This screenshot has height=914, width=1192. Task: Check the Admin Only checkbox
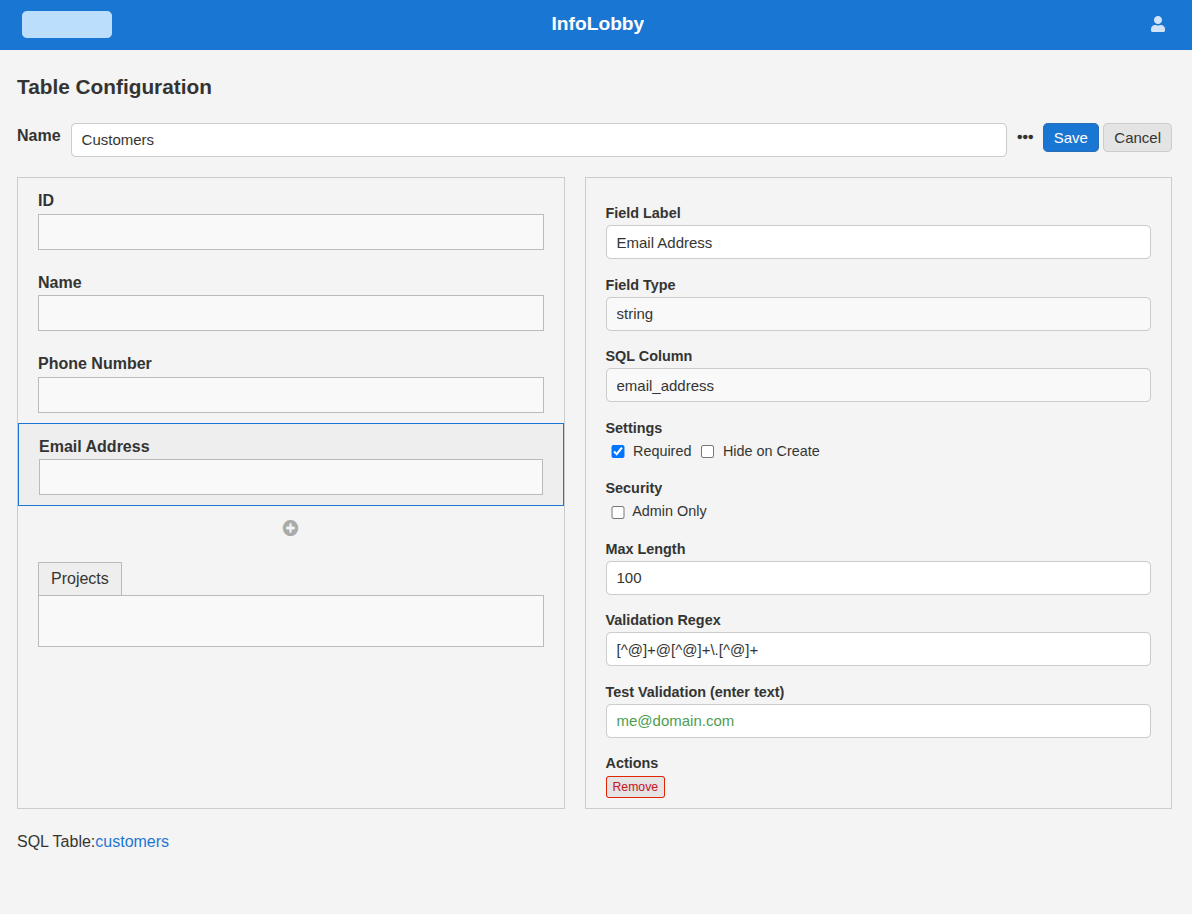pos(618,512)
